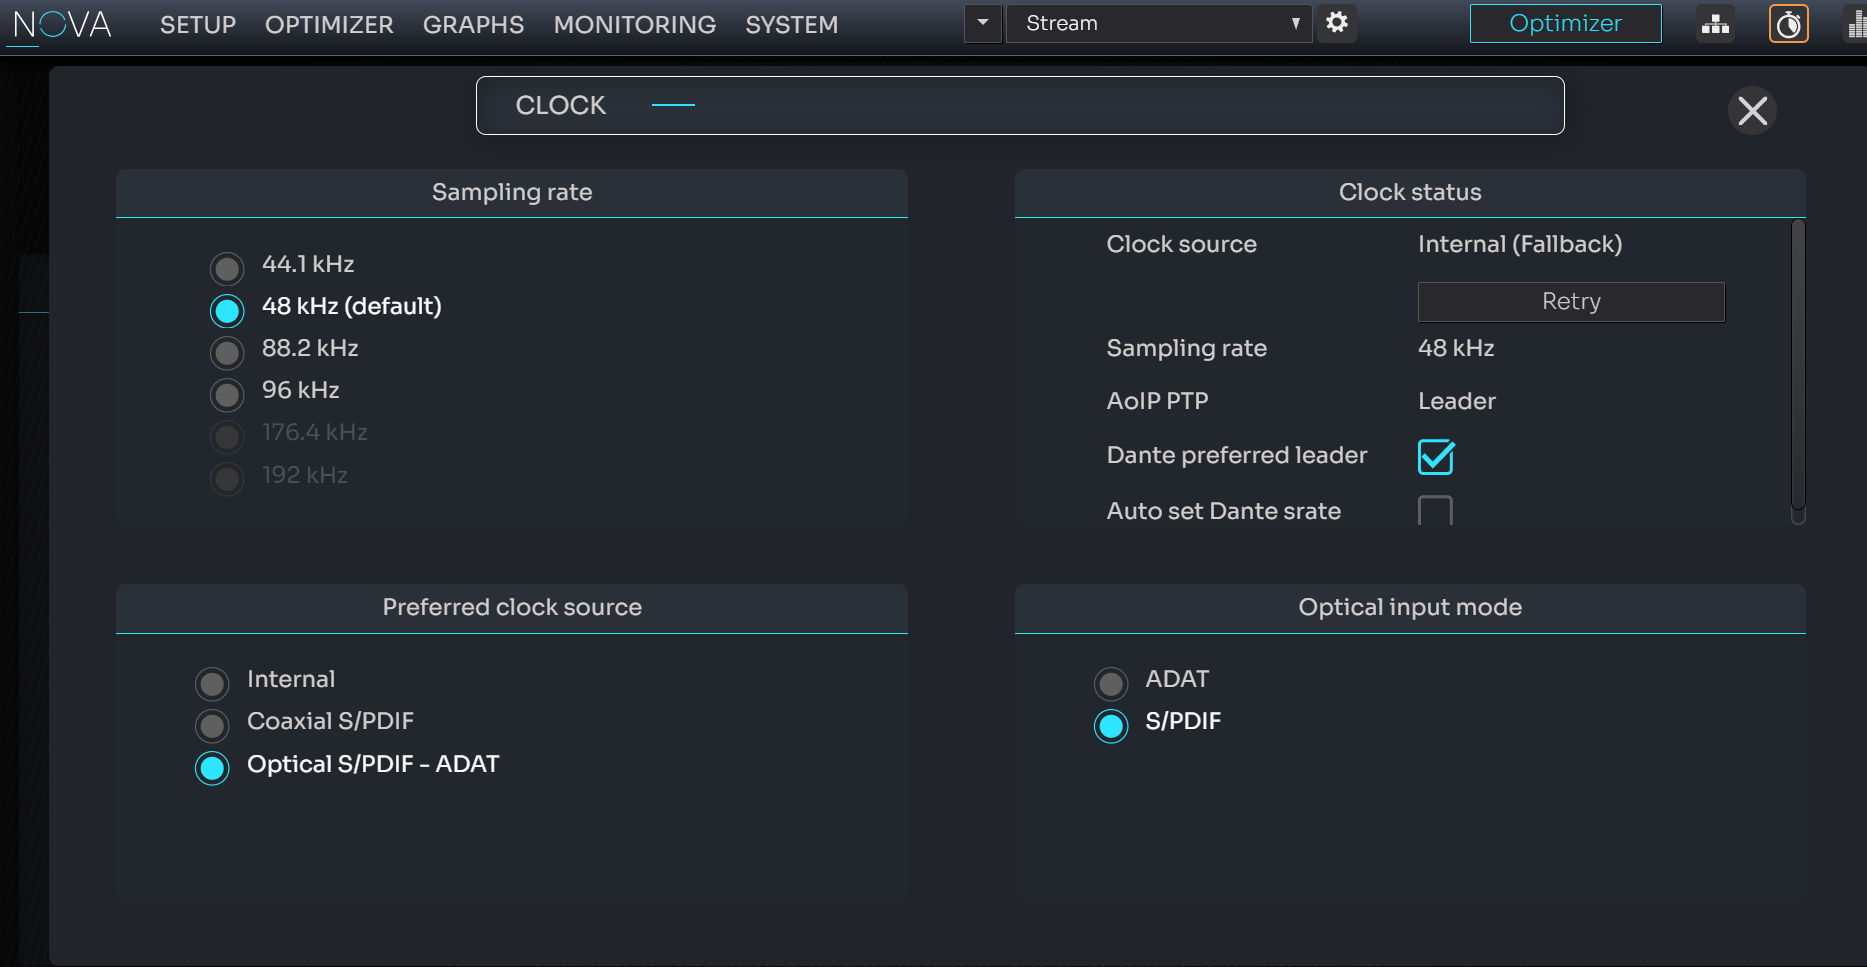The height and width of the screenshot is (967, 1867).
Task: Open the network topology icon
Action: pyautogui.click(x=1715, y=24)
